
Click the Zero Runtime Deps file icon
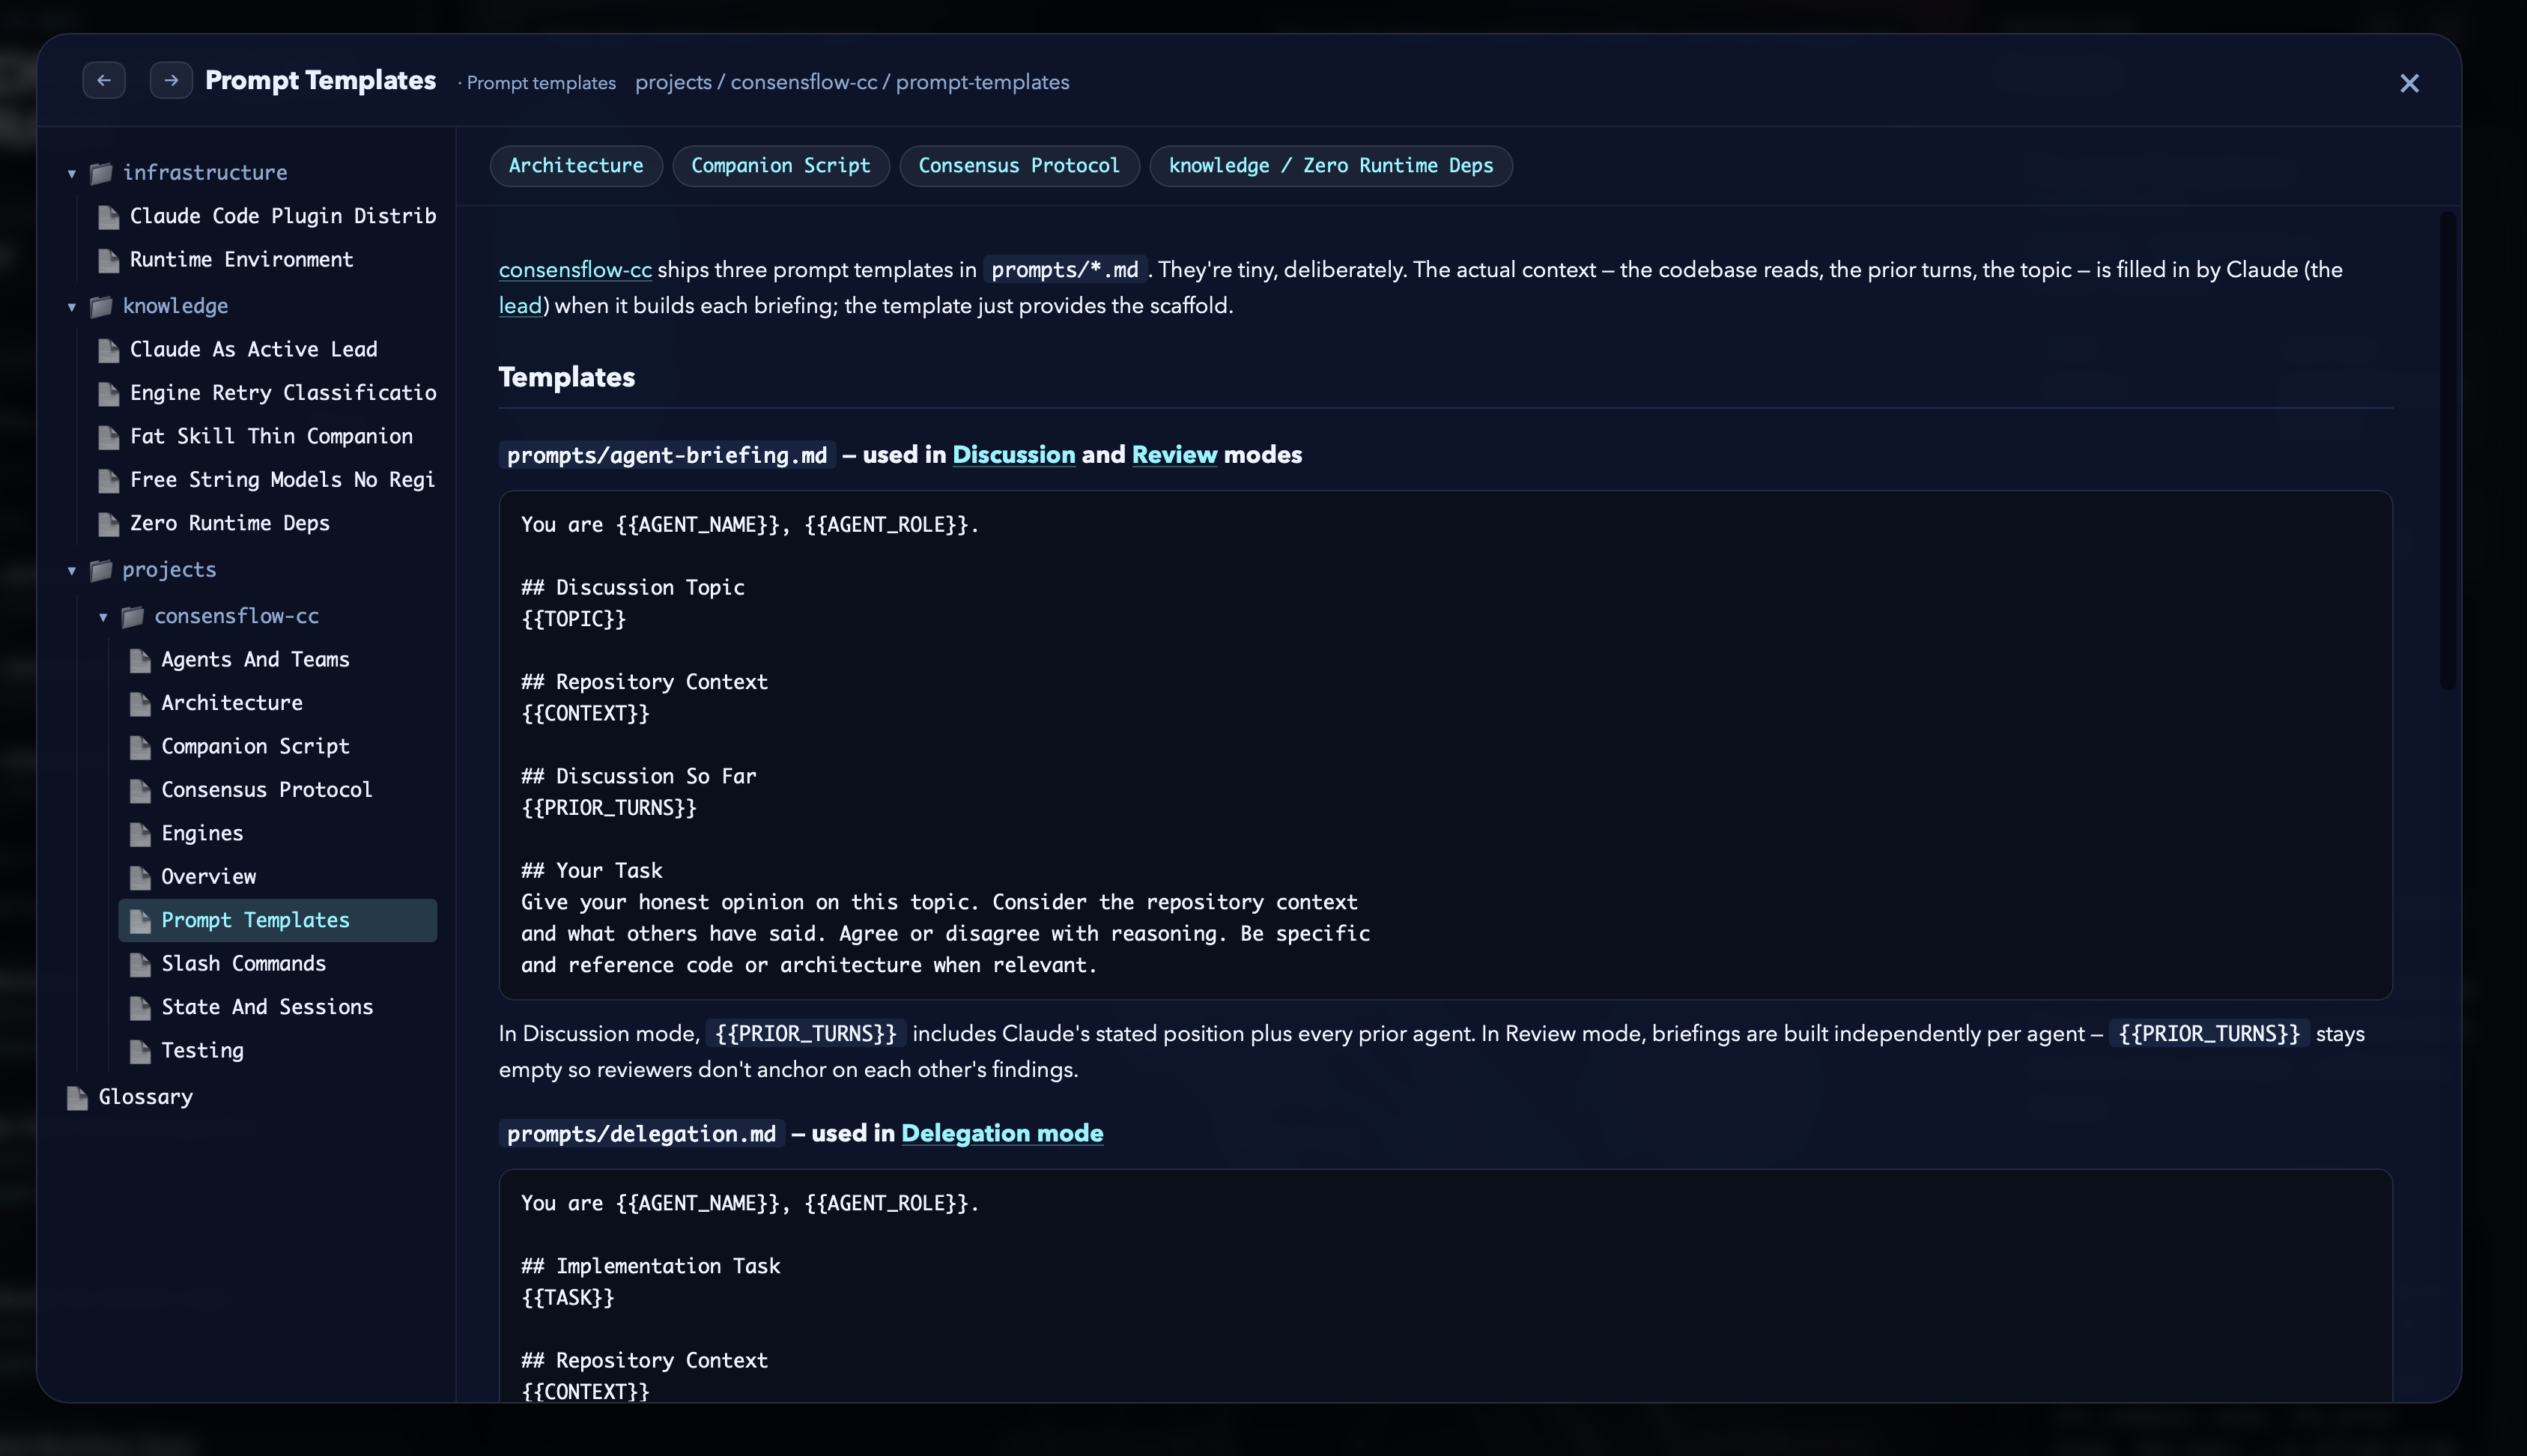109,524
